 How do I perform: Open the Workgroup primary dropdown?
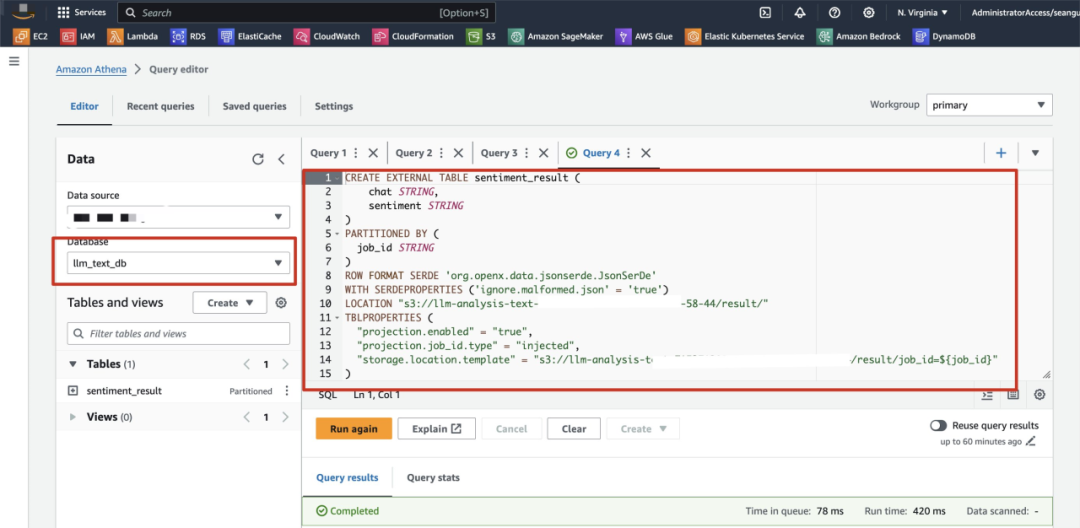coord(989,105)
